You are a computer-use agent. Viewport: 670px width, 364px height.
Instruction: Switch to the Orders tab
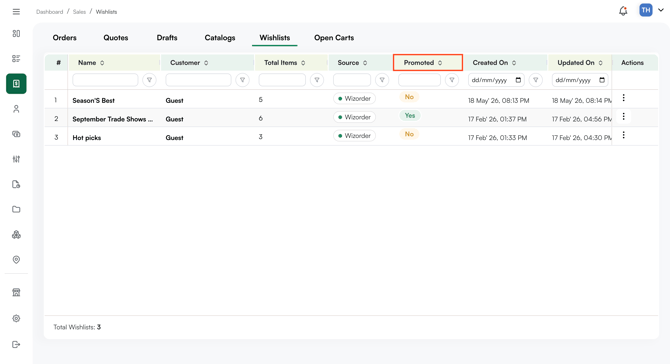(65, 38)
